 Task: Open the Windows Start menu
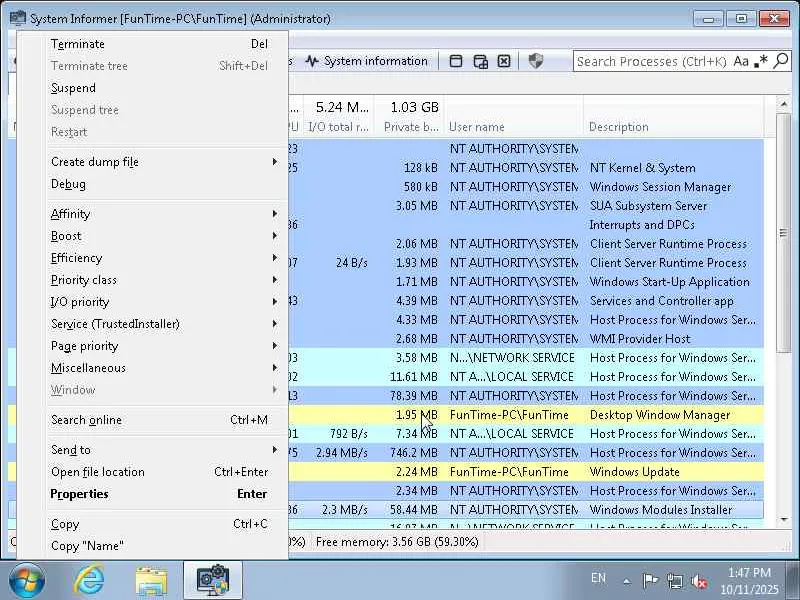point(27,581)
